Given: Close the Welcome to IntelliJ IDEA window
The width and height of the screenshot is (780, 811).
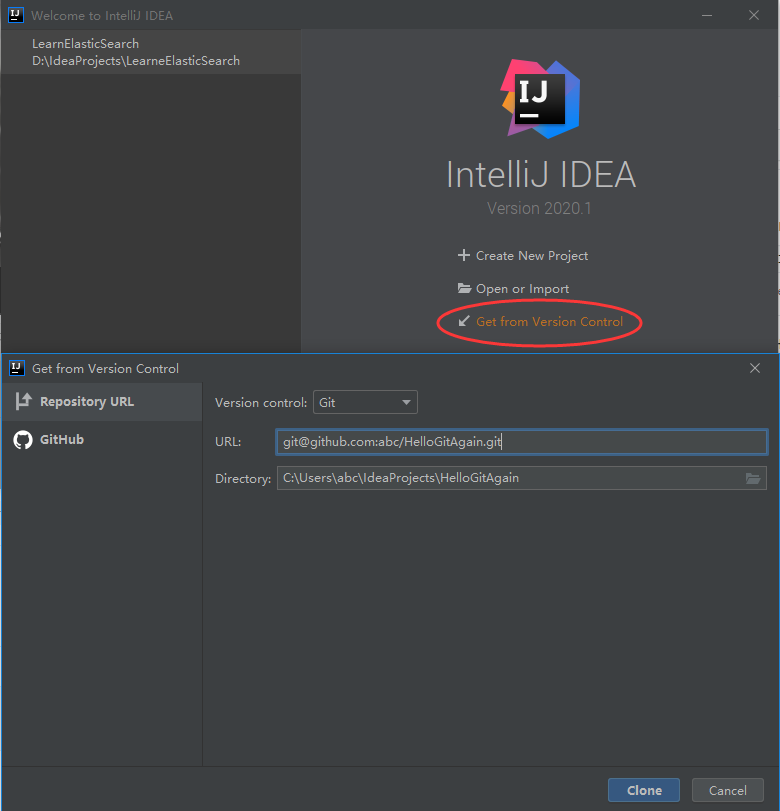Looking at the screenshot, I should (x=754, y=16).
